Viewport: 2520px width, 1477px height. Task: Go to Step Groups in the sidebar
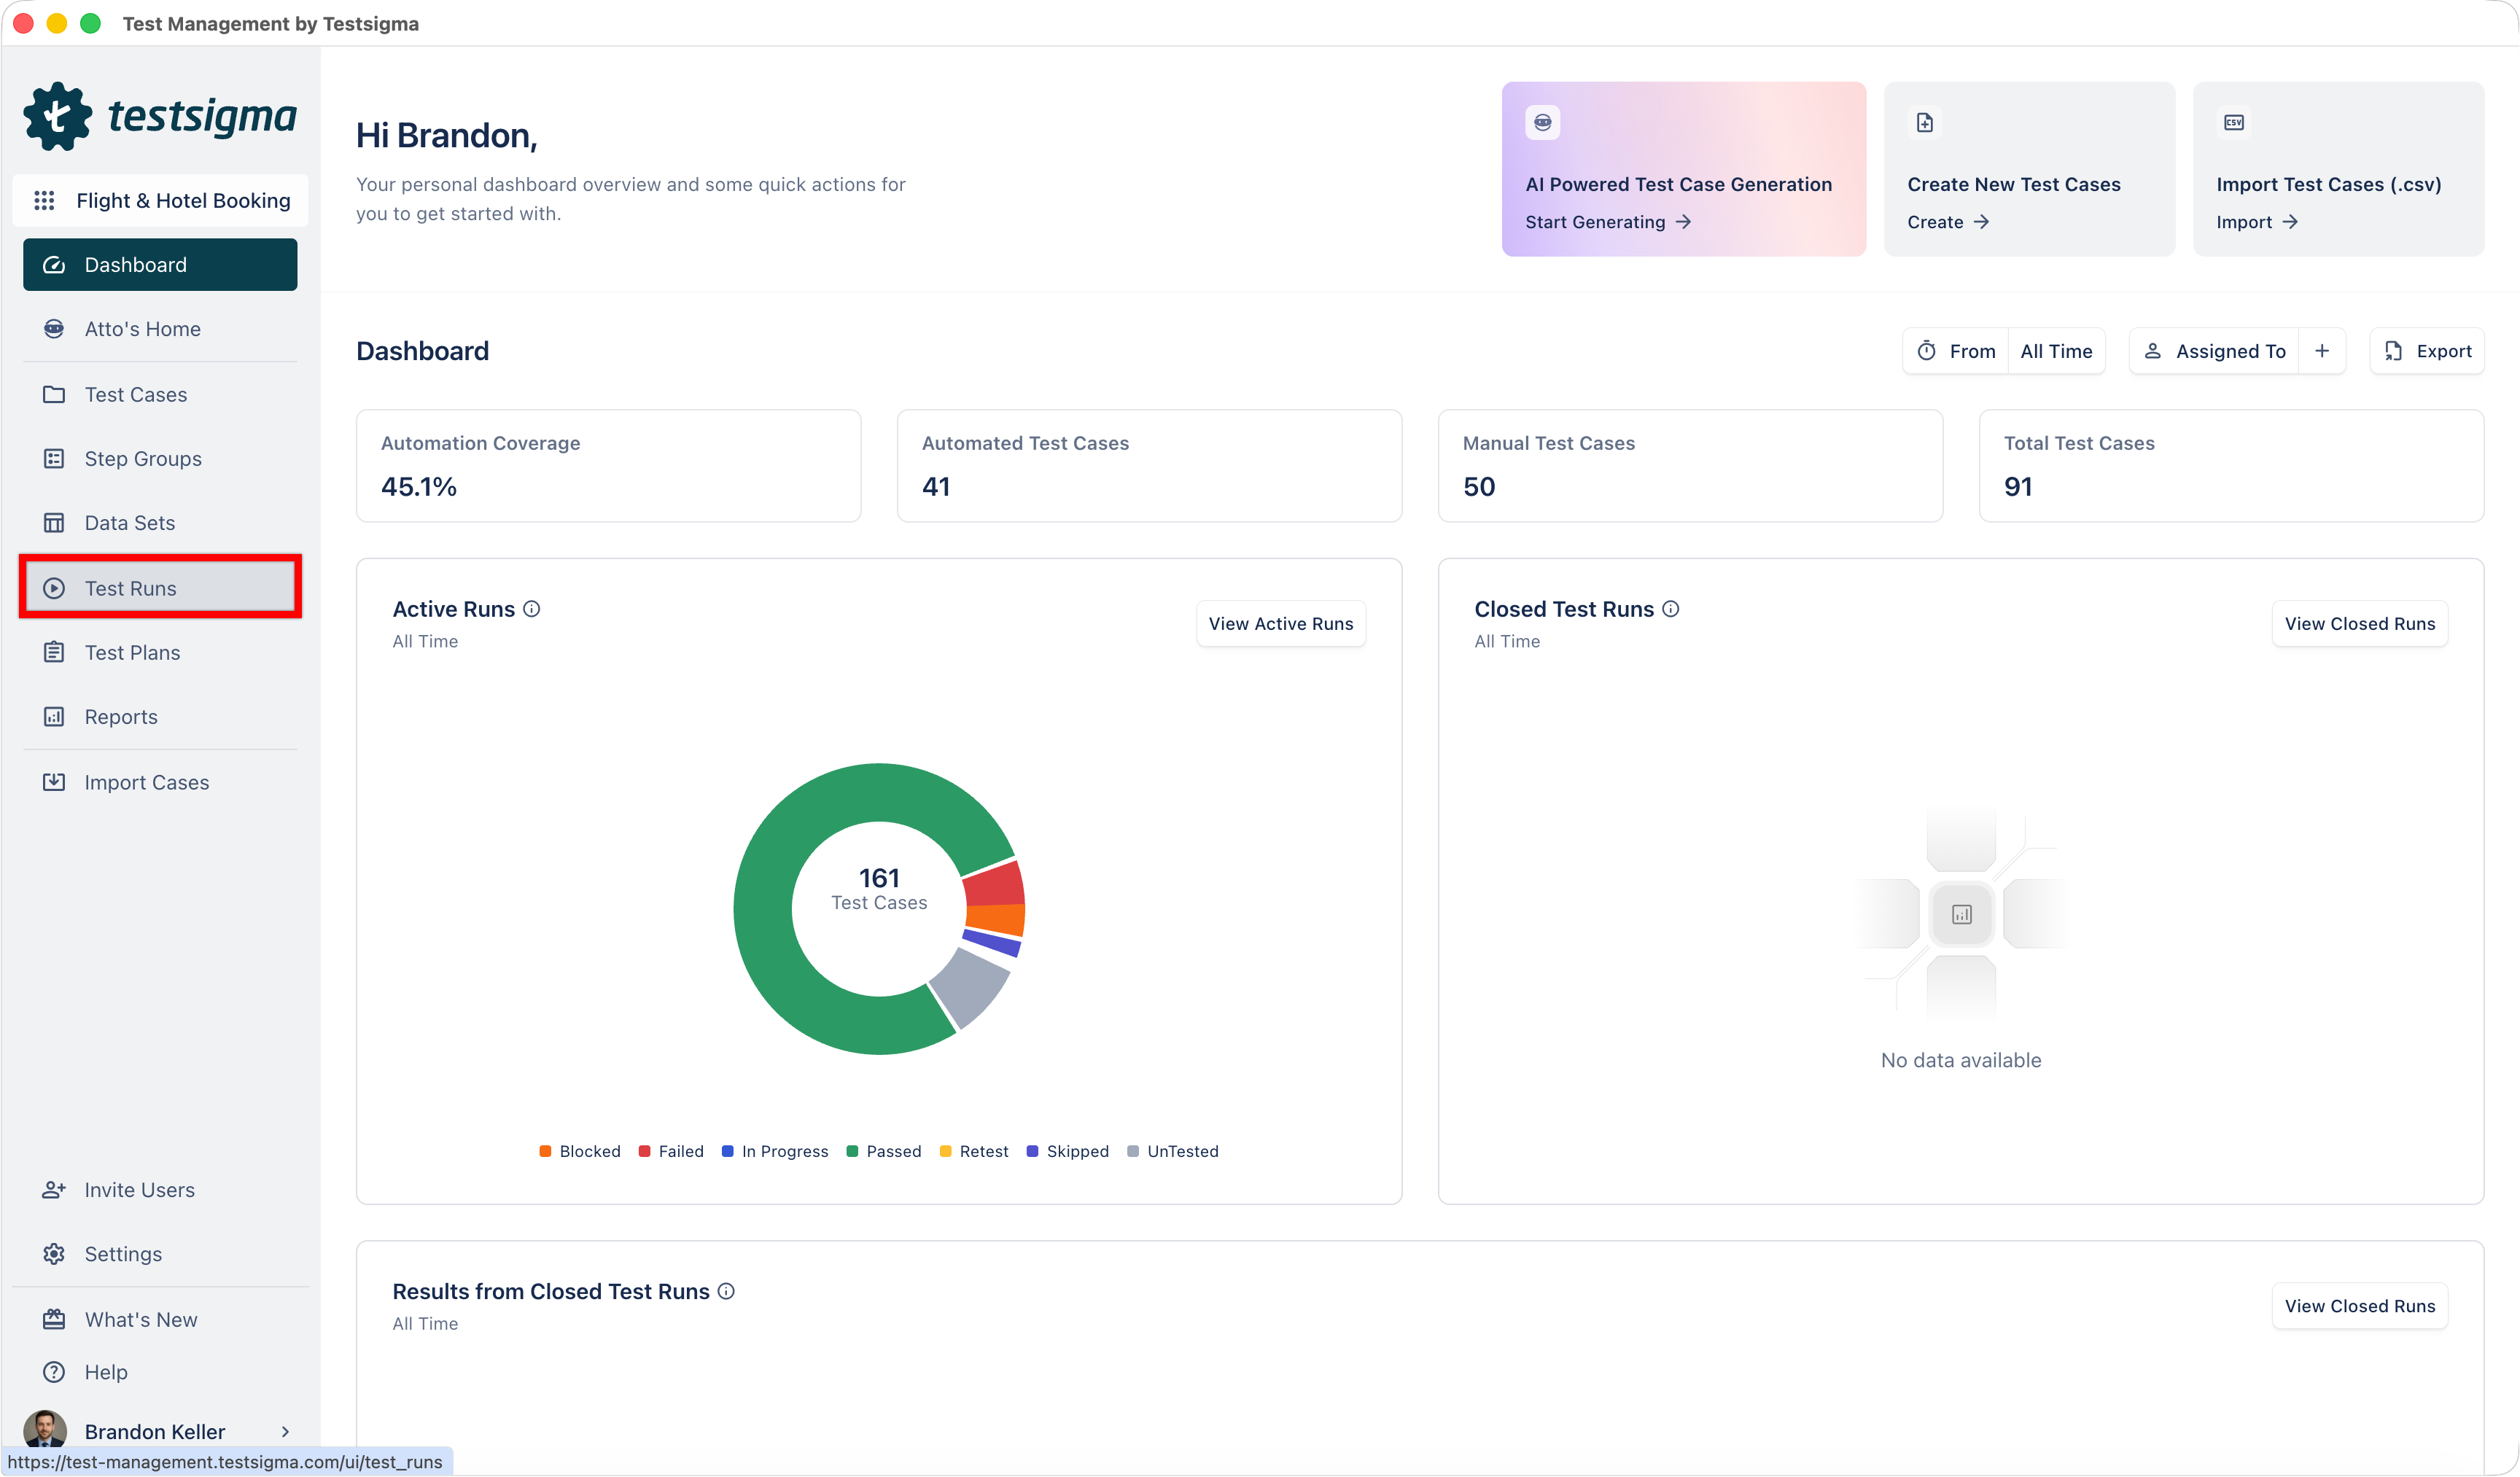143,459
